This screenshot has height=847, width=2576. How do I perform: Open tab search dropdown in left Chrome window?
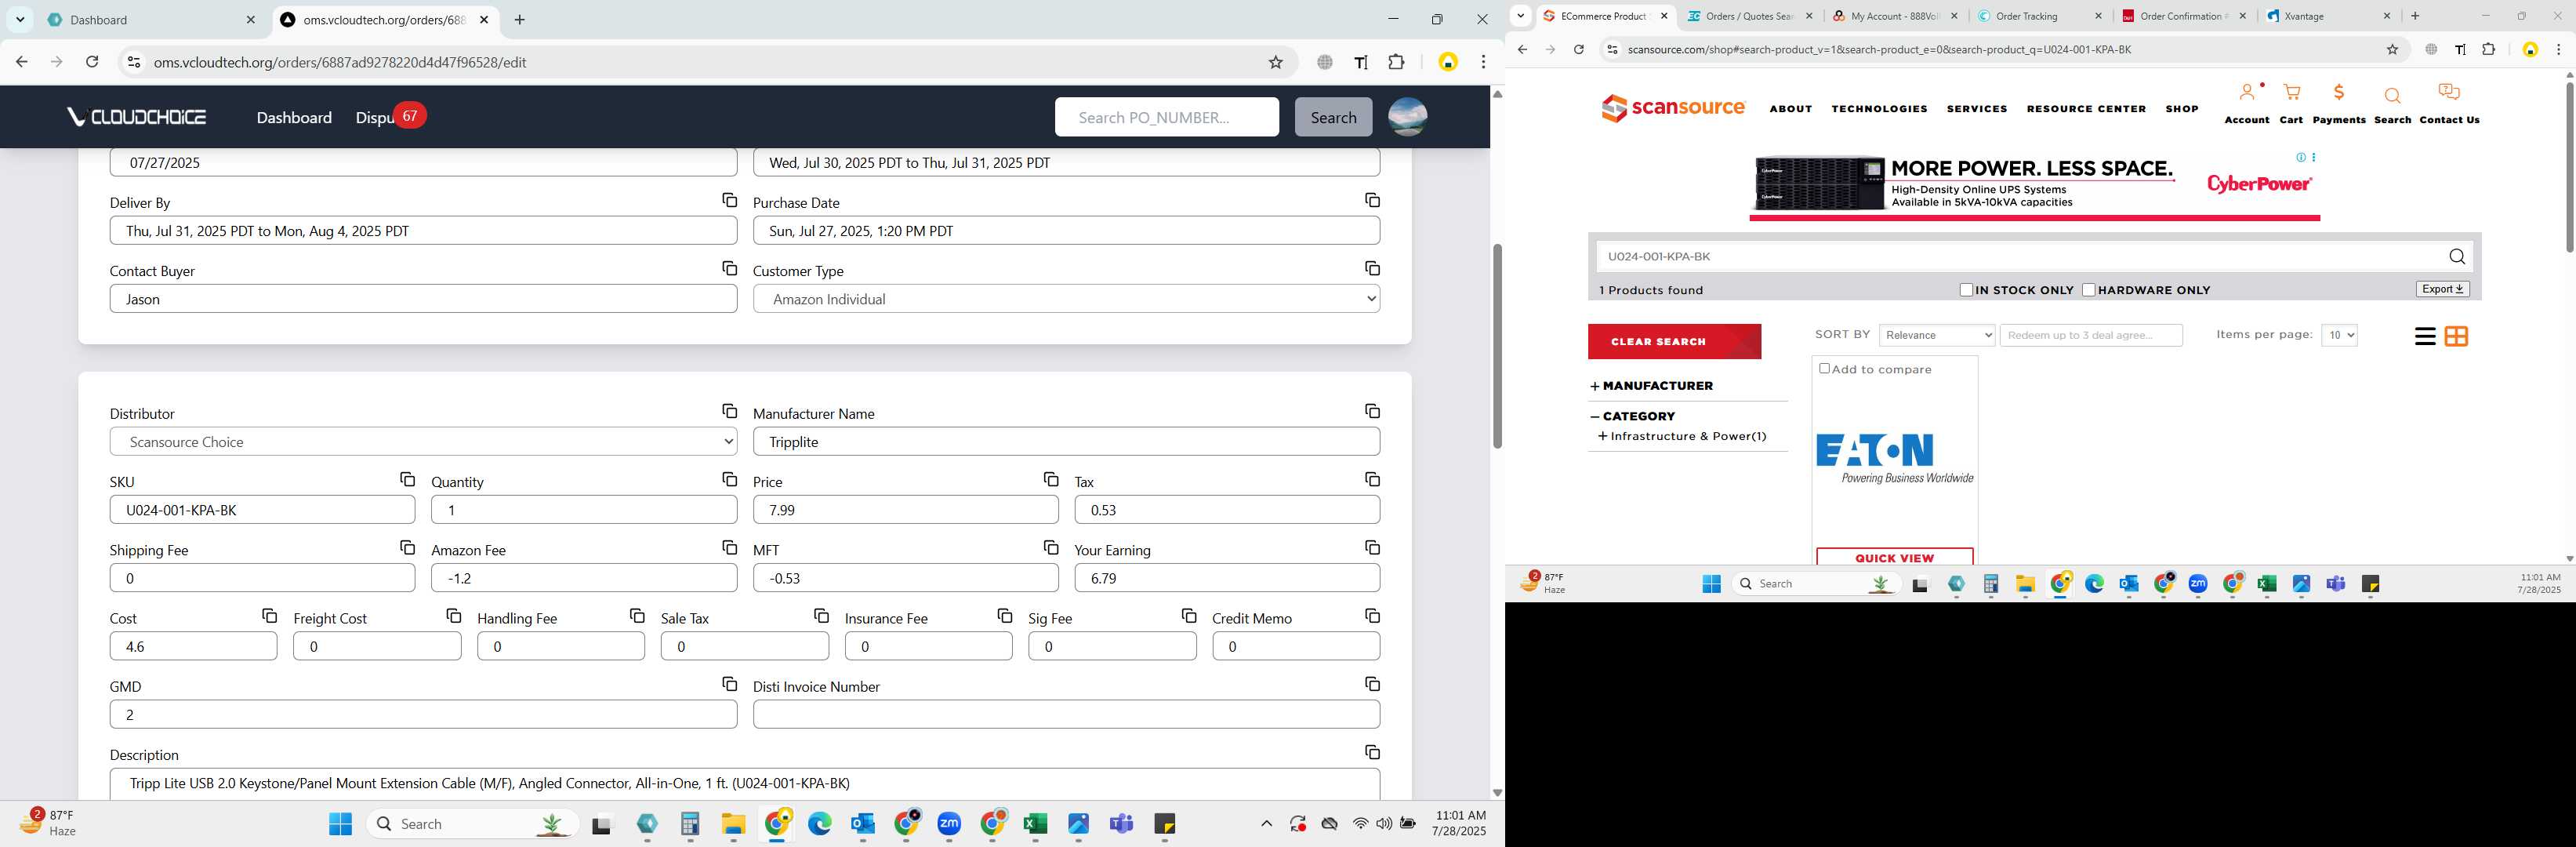20,20
